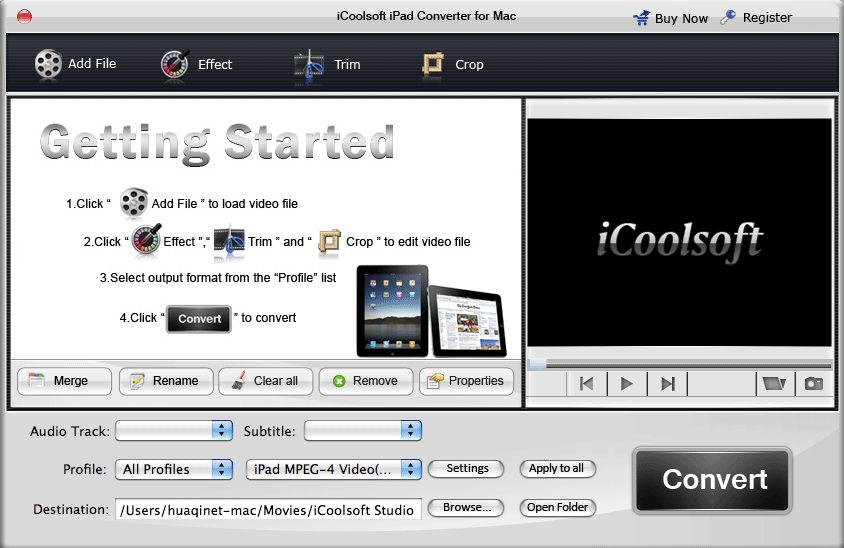Click the Buy Now text link
The image size is (844, 548).
(x=681, y=18)
